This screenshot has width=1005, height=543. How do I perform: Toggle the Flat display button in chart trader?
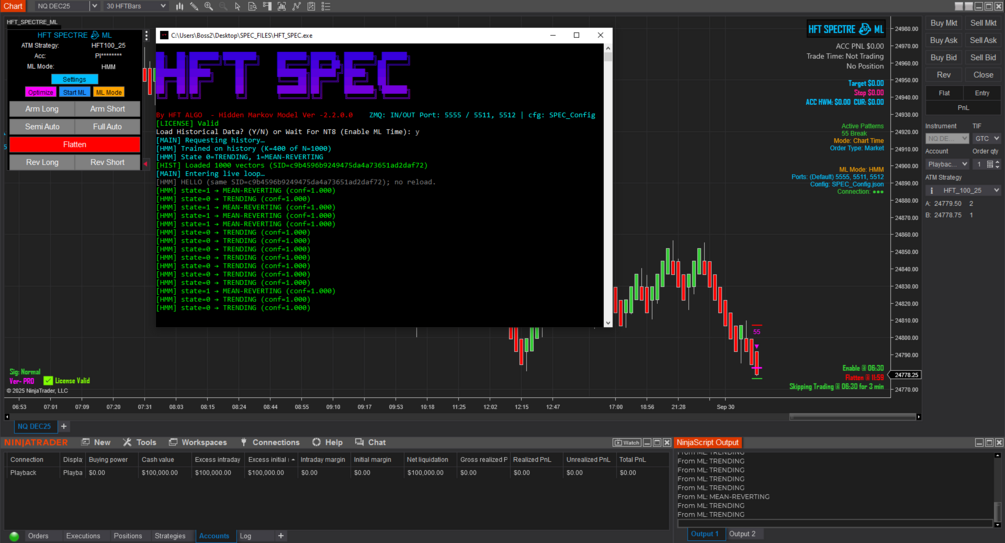click(944, 93)
